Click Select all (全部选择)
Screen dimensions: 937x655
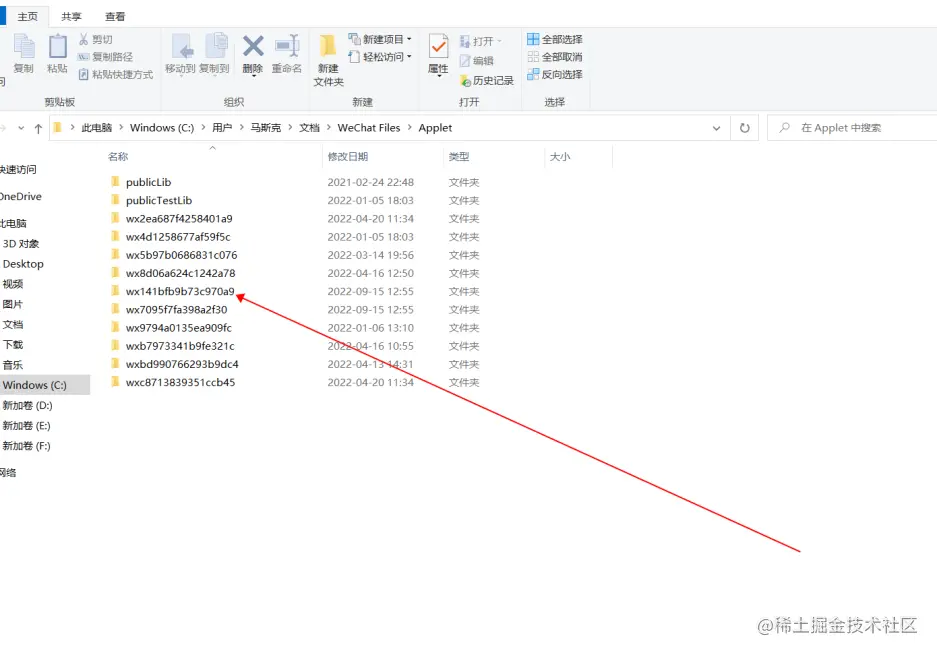pos(555,39)
